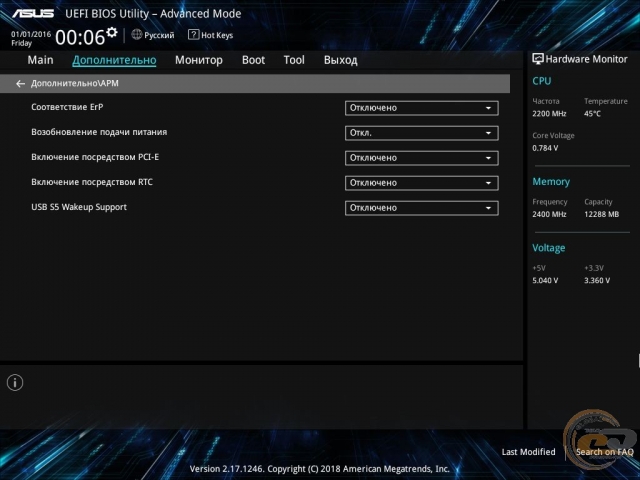Screen dimensions: 640x480
Task: Click the 3.360 V value
Action: [597, 281]
